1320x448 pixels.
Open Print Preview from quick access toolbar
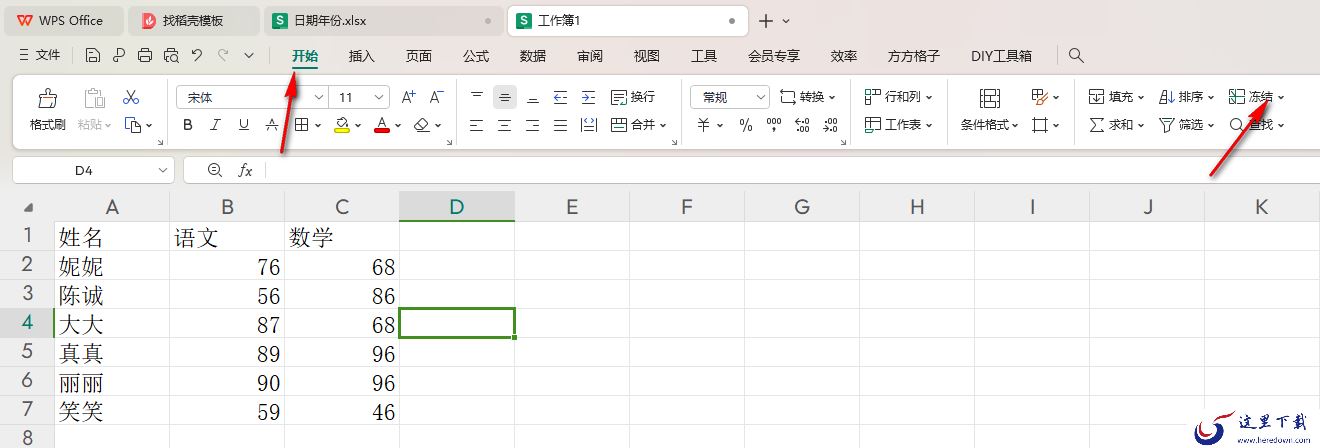point(171,56)
